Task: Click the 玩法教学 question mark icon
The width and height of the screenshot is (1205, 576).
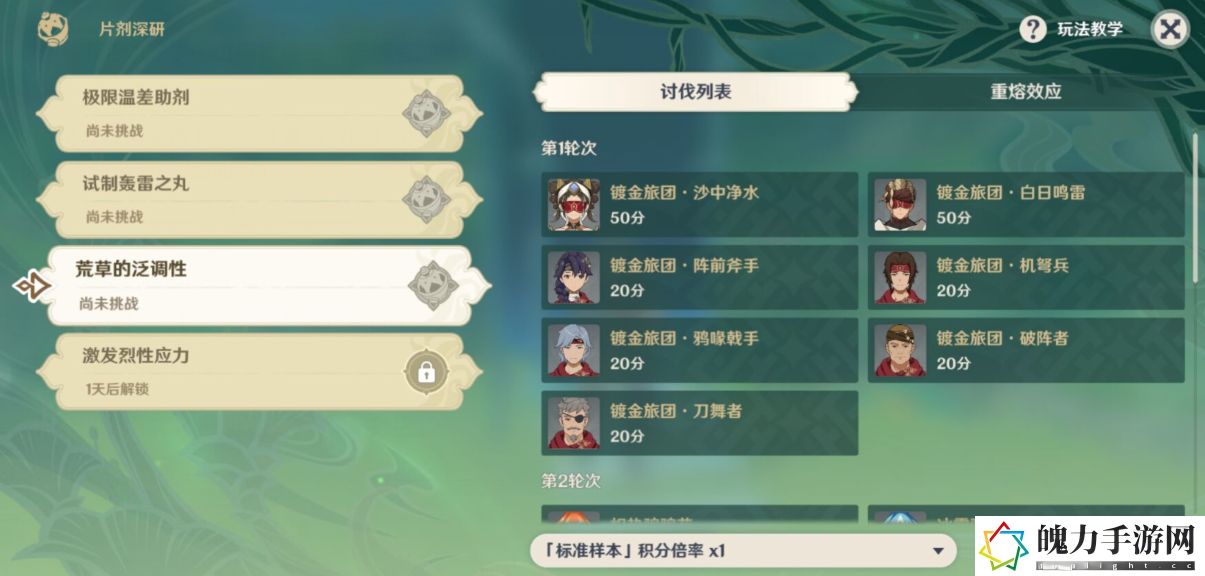Action: (x=1033, y=29)
